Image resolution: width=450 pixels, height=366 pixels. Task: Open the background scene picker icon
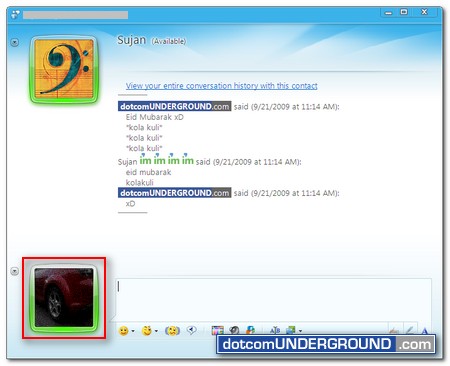click(x=291, y=330)
